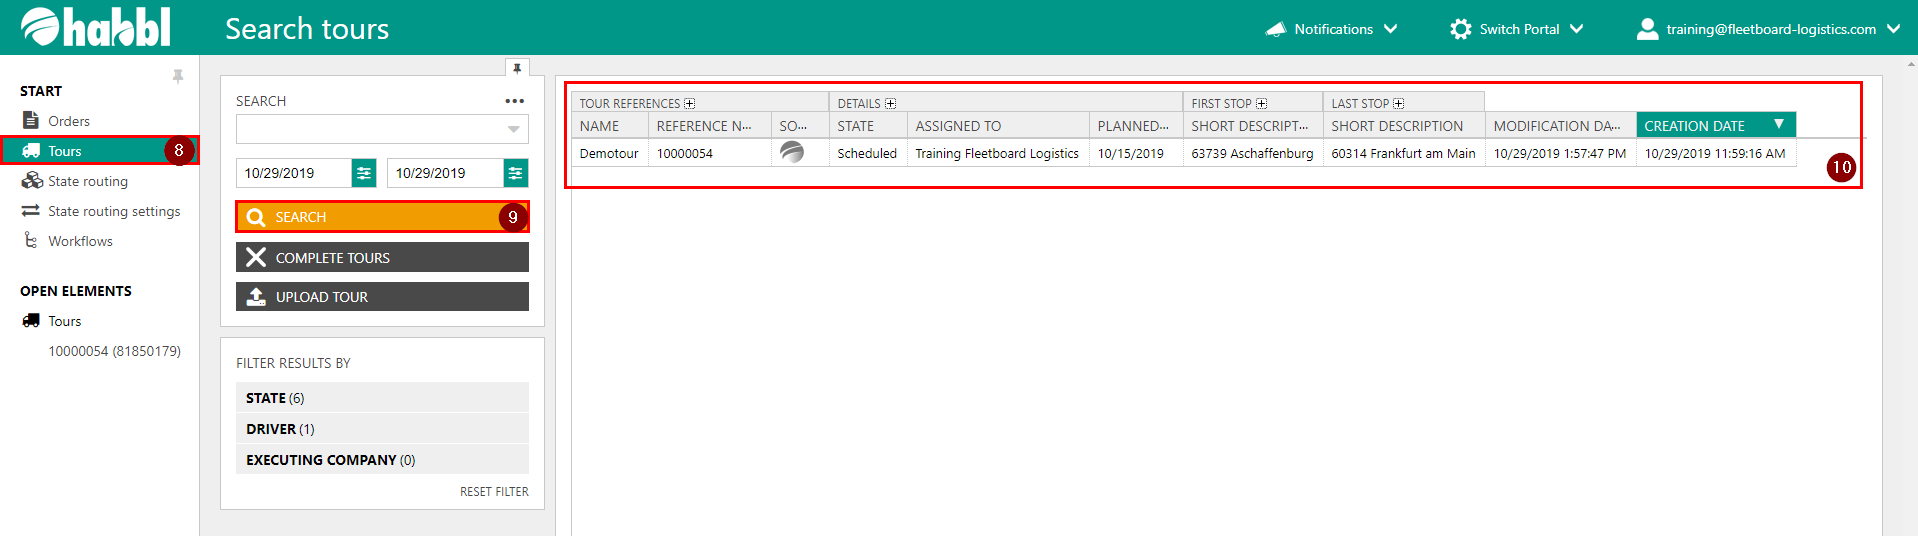Expand the Last Stop column group
Screen dimensions: 1918x536
pos(1399,104)
